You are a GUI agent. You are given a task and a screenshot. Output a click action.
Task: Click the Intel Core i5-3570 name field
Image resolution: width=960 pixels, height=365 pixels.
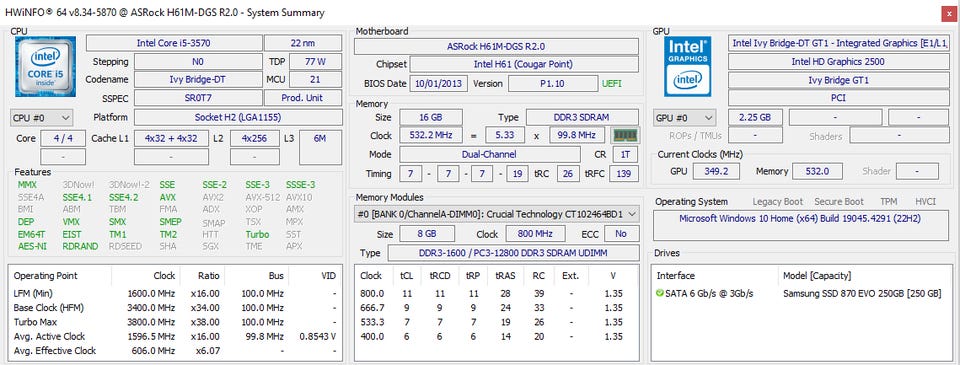click(174, 43)
